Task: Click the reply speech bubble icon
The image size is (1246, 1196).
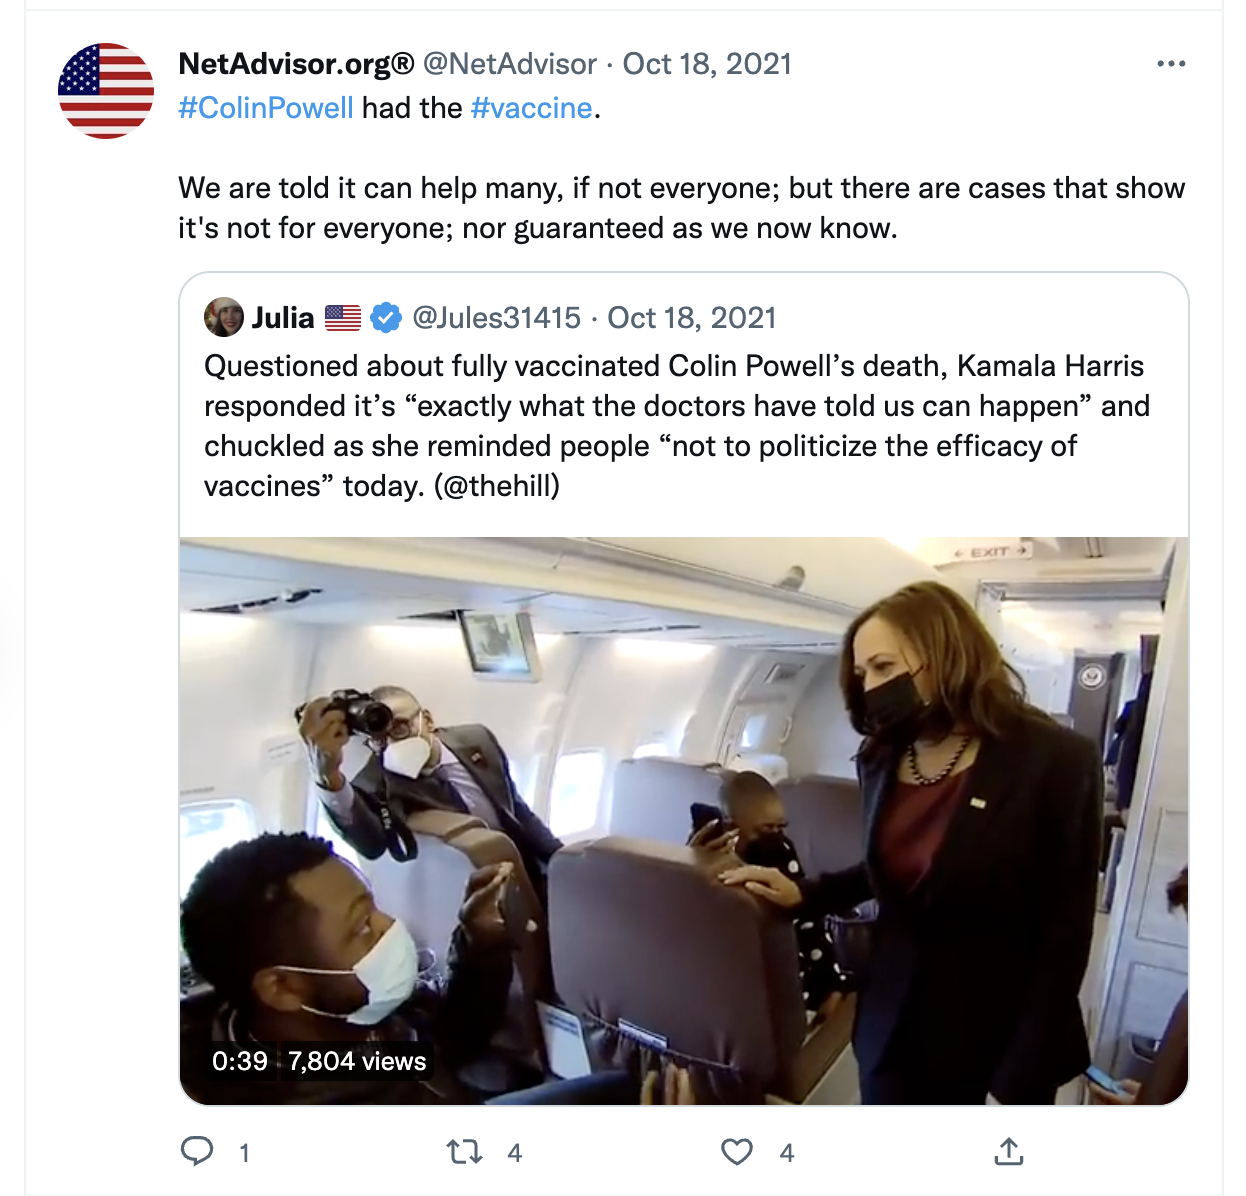Action: point(197,1152)
